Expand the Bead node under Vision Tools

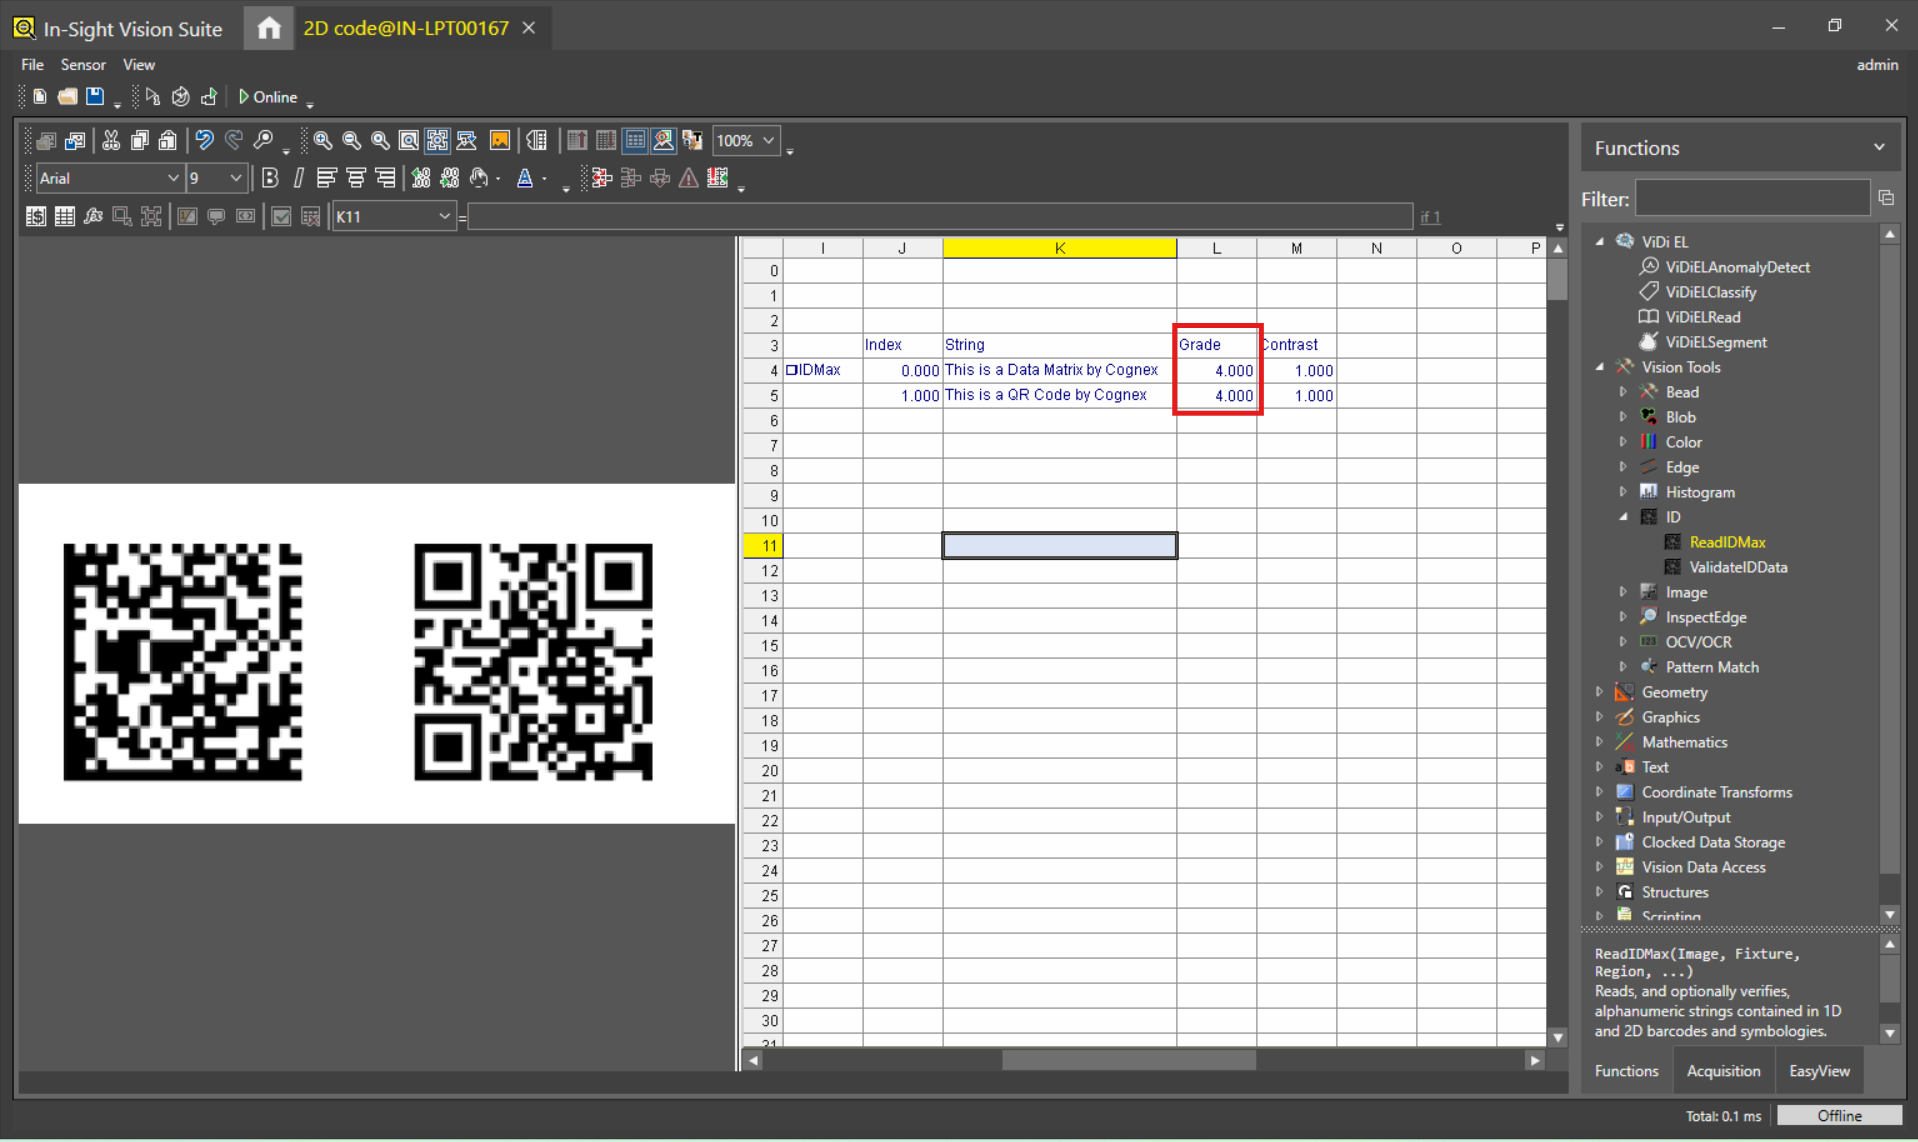tap(1624, 391)
